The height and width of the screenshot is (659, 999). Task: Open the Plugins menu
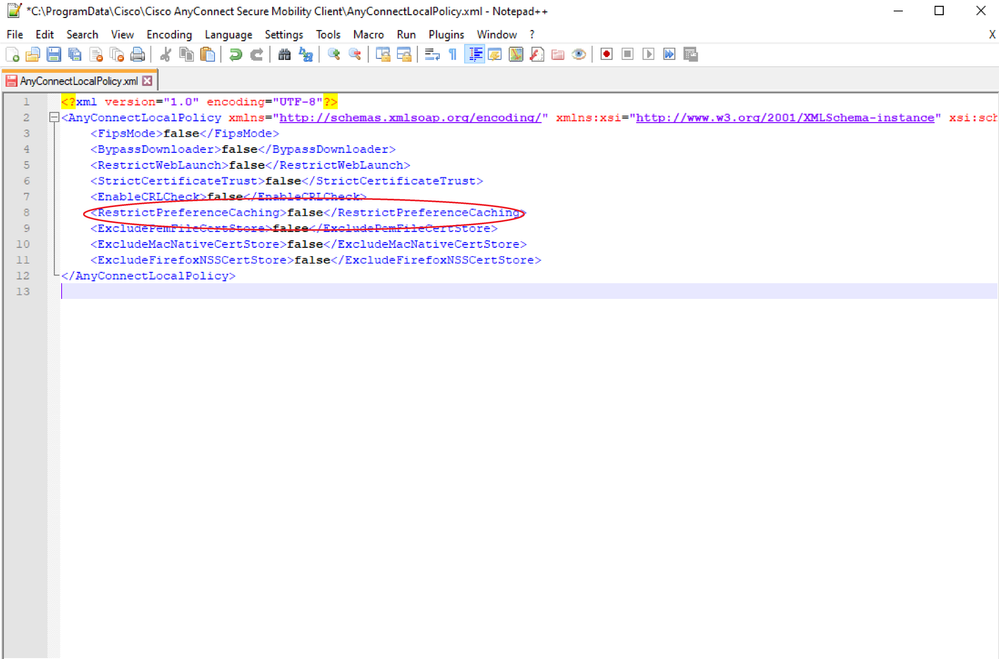click(x=446, y=34)
